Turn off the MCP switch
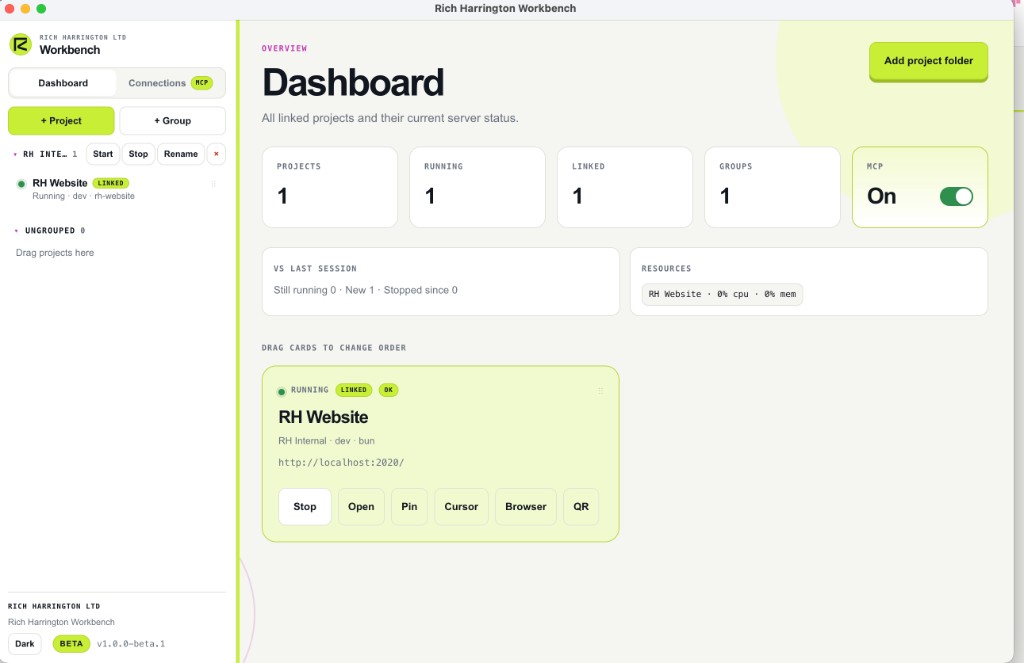Image resolution: width=1024 pixels, height=663 pixels. (956, 197)
